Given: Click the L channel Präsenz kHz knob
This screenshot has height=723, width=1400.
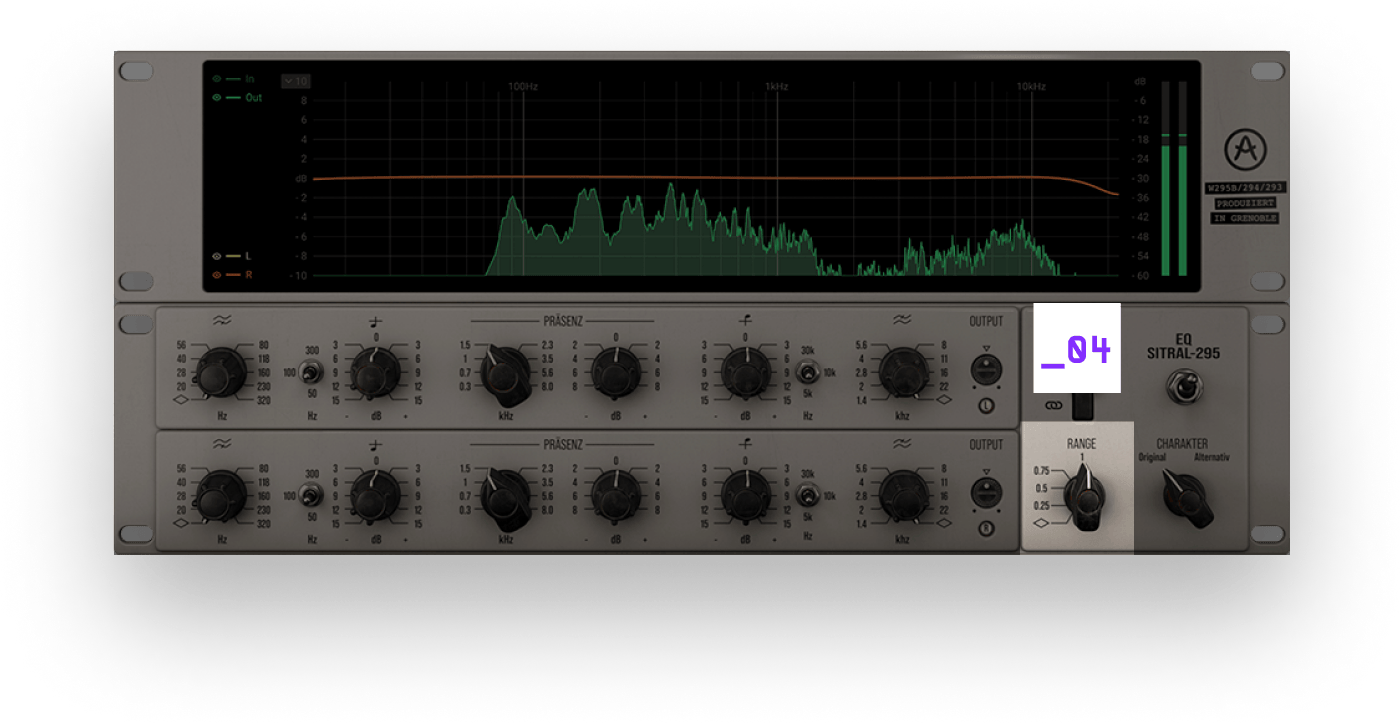Looking at the screenshot, I should (506, 372).
